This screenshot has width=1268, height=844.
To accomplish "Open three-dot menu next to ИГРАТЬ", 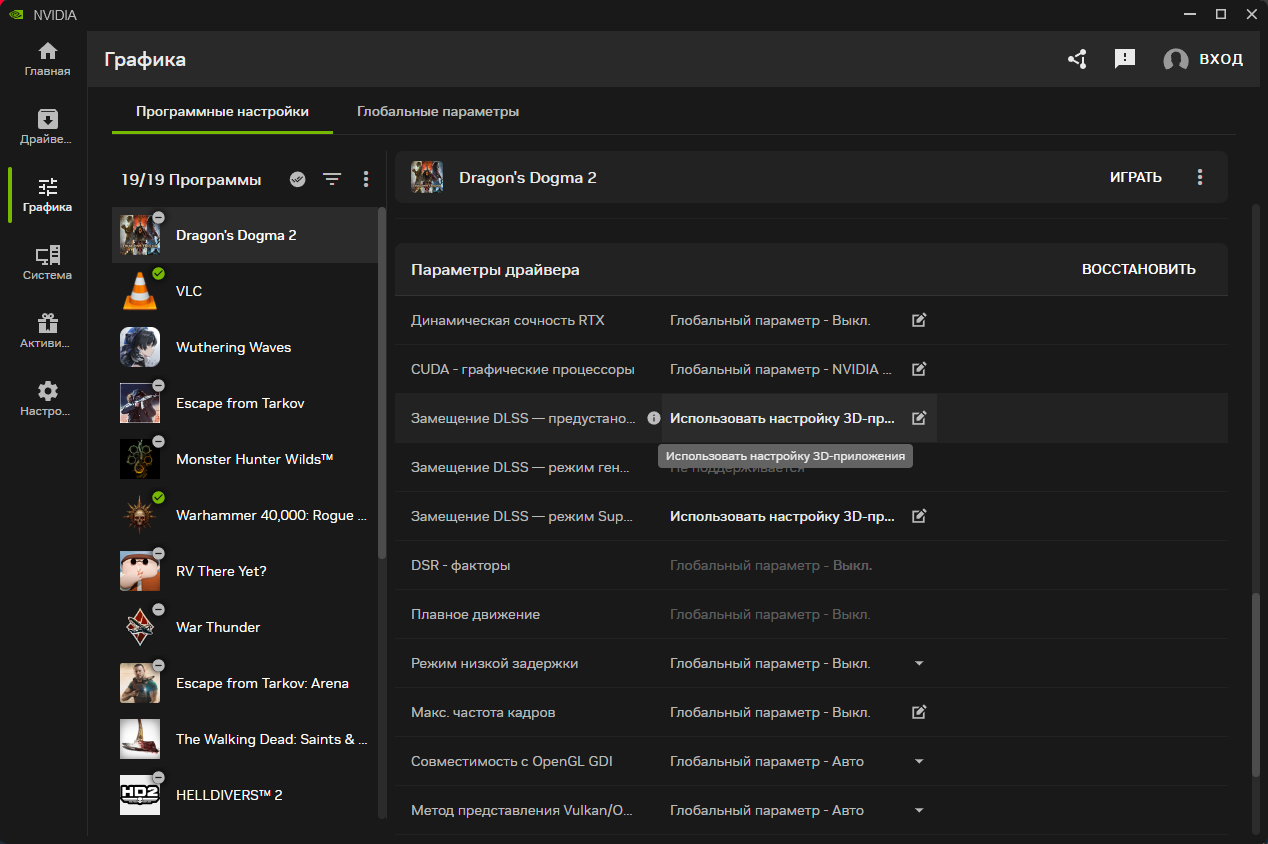I will pyautogui.click(x=1200, y=177).
